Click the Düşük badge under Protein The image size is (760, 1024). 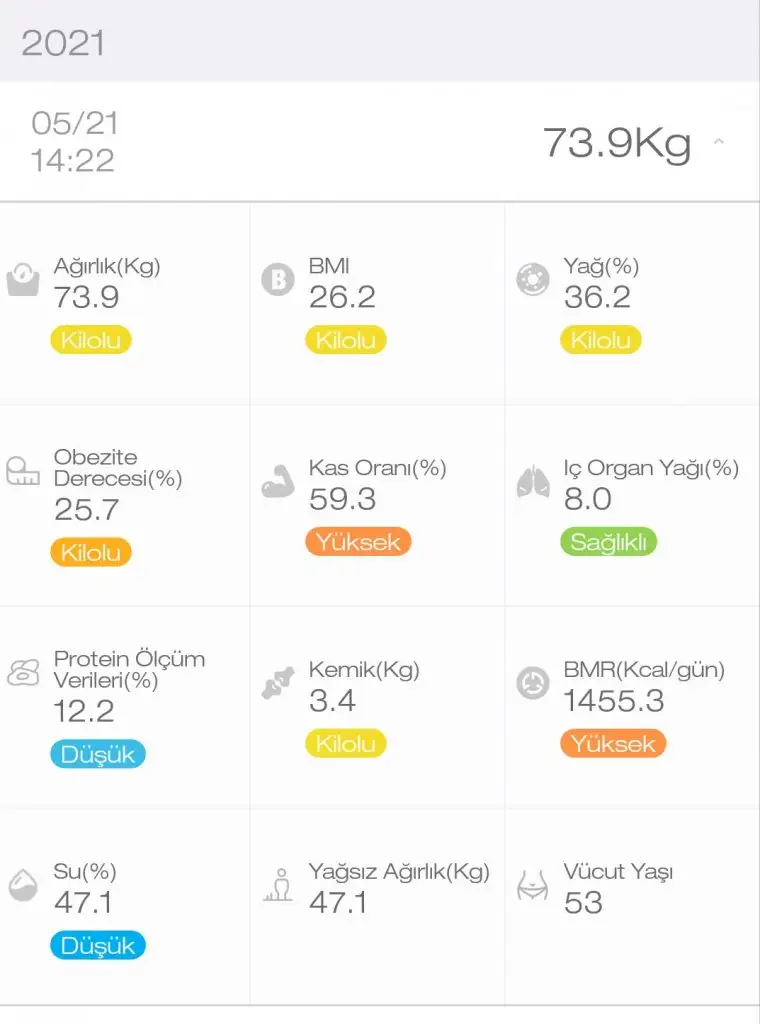point(97,754)
